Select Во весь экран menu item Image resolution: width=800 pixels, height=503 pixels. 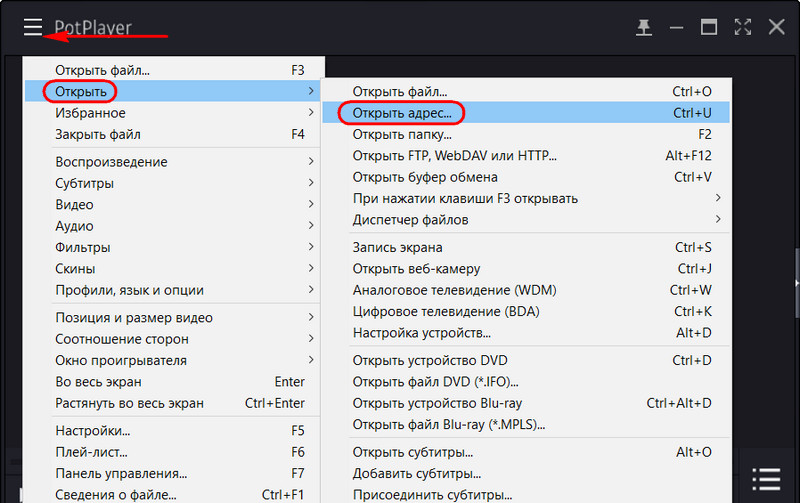173,382
